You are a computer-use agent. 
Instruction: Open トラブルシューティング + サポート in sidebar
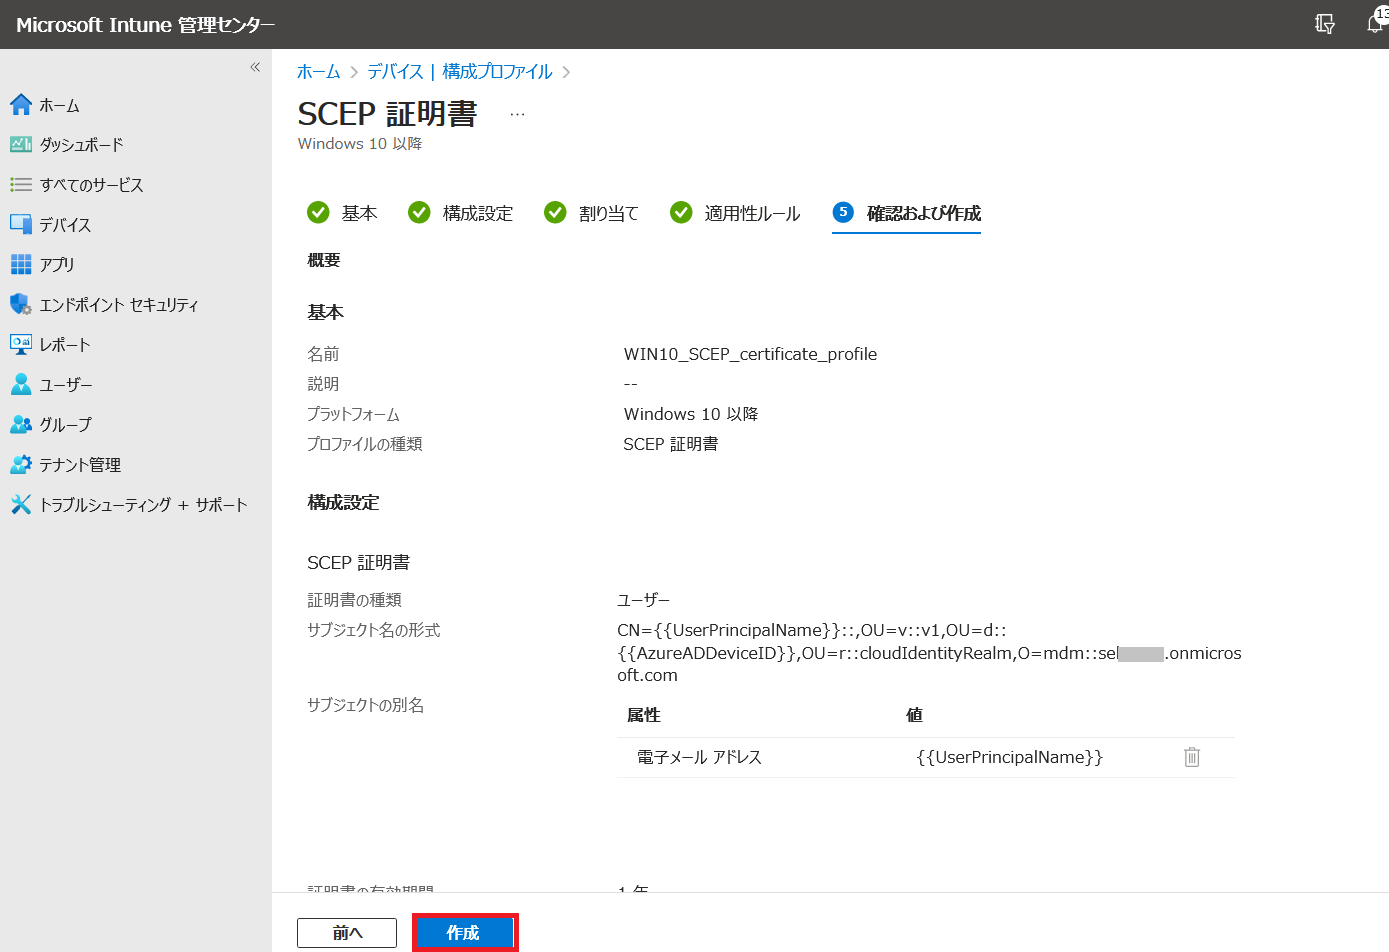pos(144,504)
